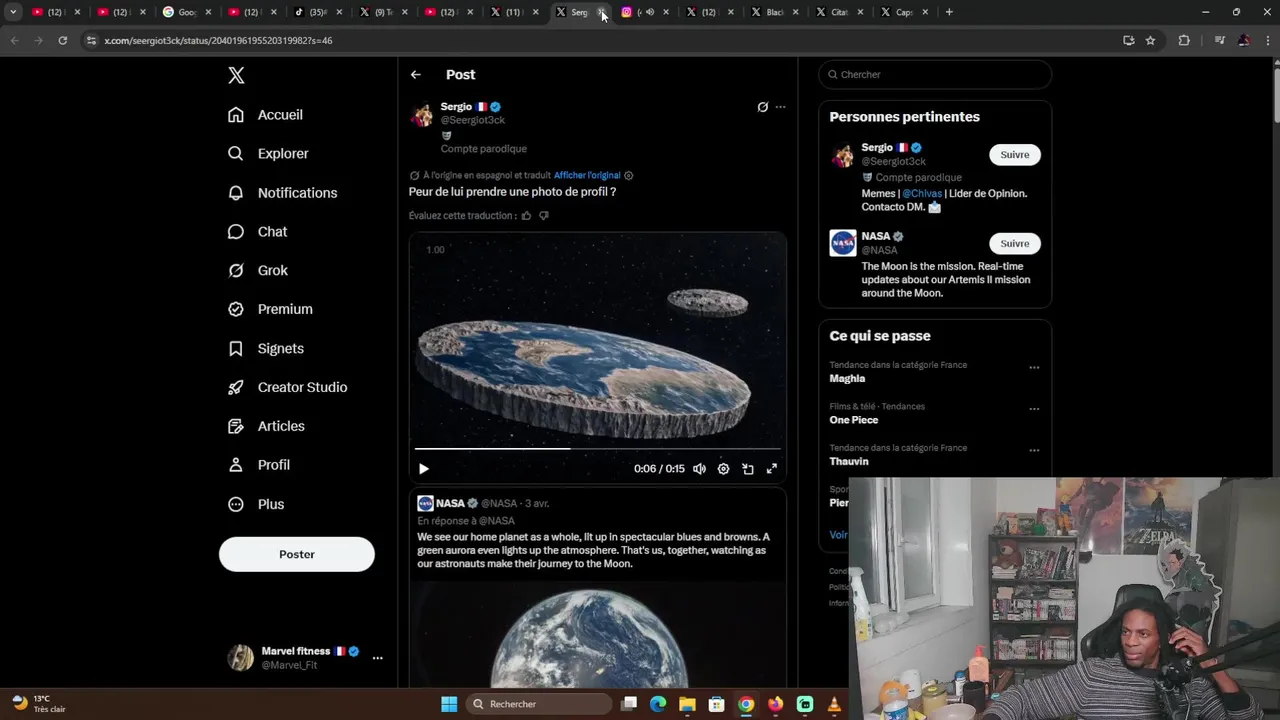
Task: Click Afficher l'original link
Action: 587,175
